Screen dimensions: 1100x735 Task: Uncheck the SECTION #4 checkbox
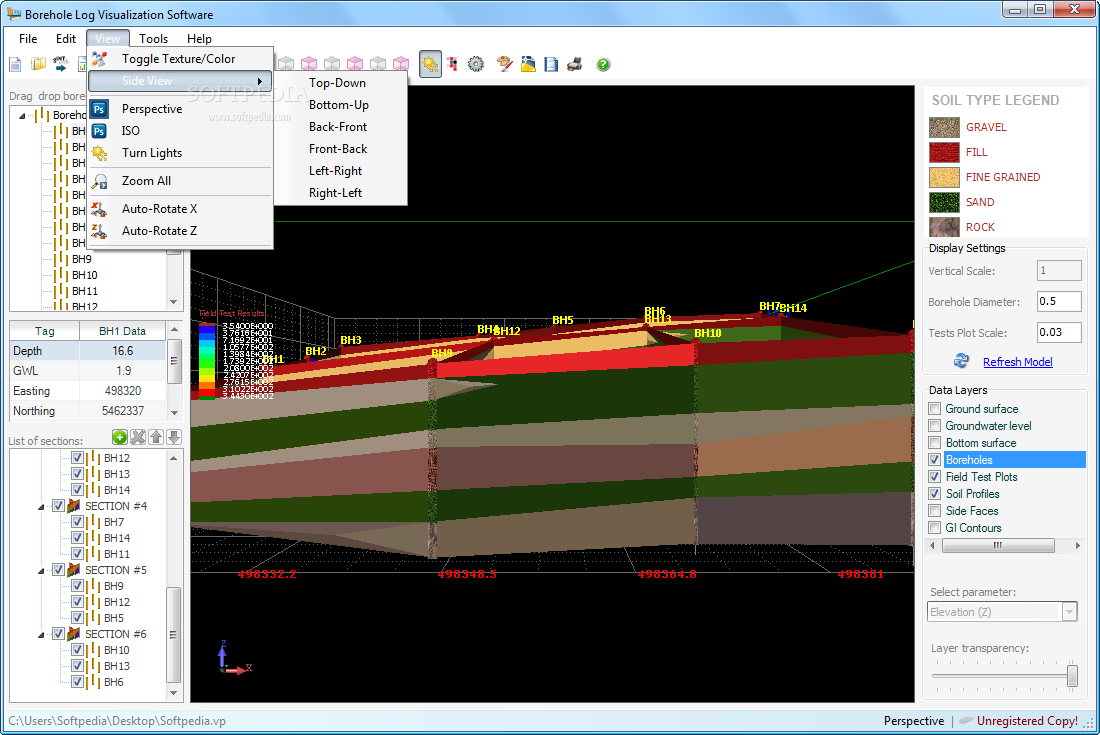(x=58, y=506)
